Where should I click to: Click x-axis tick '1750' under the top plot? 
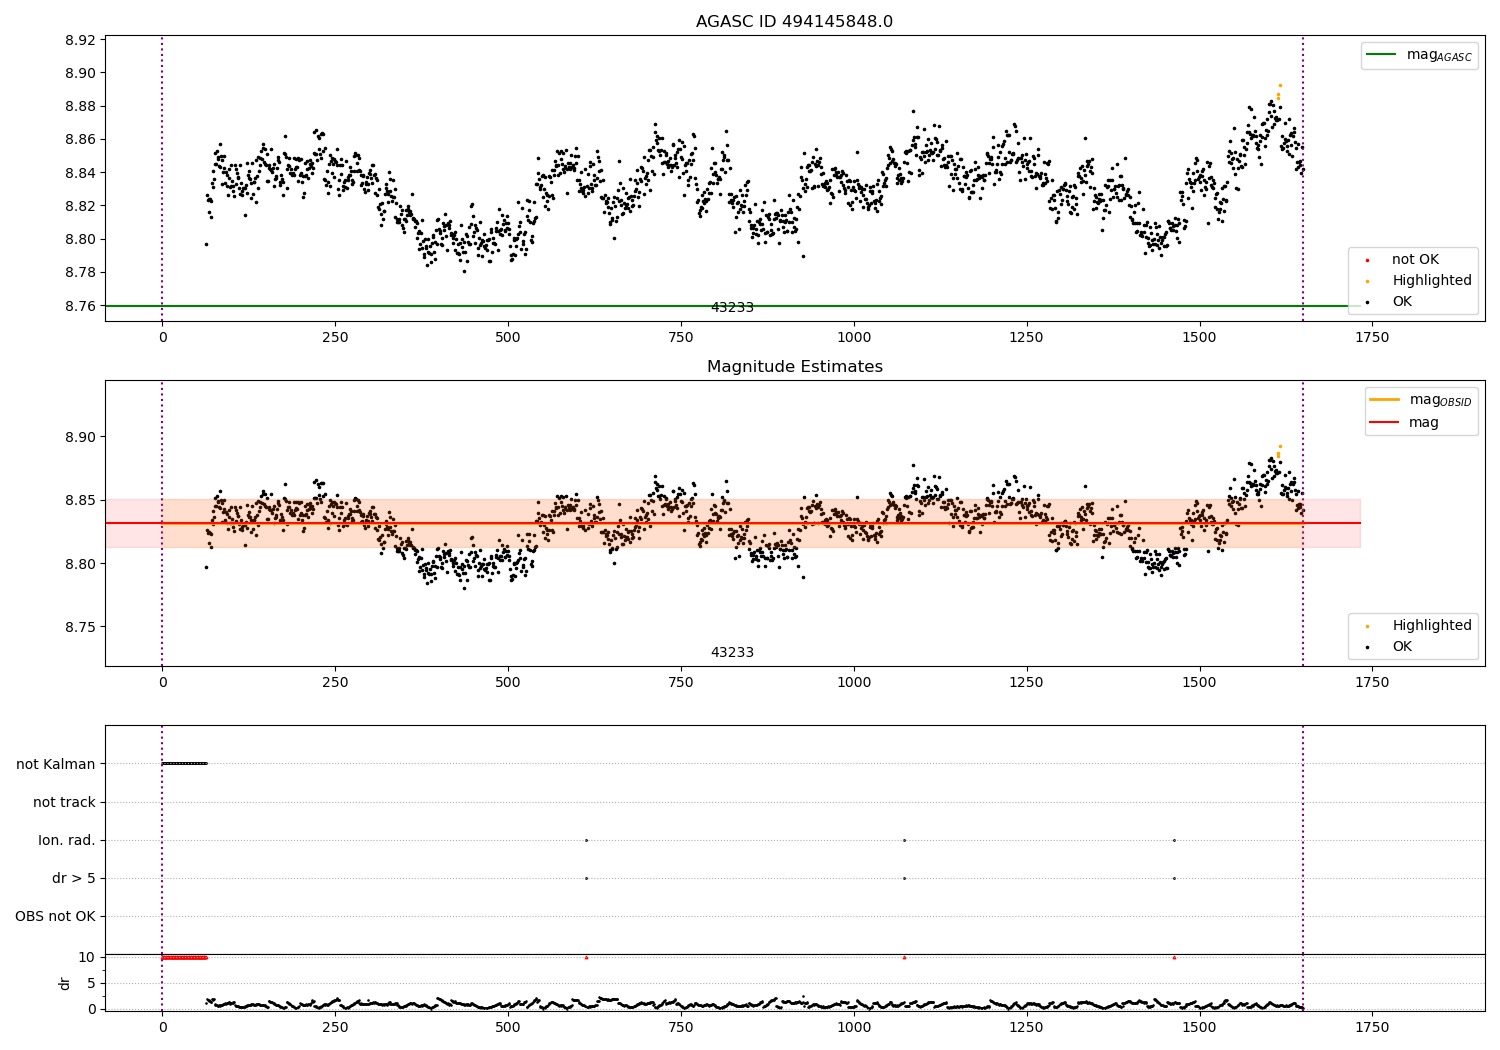(x=1372, y=338)
